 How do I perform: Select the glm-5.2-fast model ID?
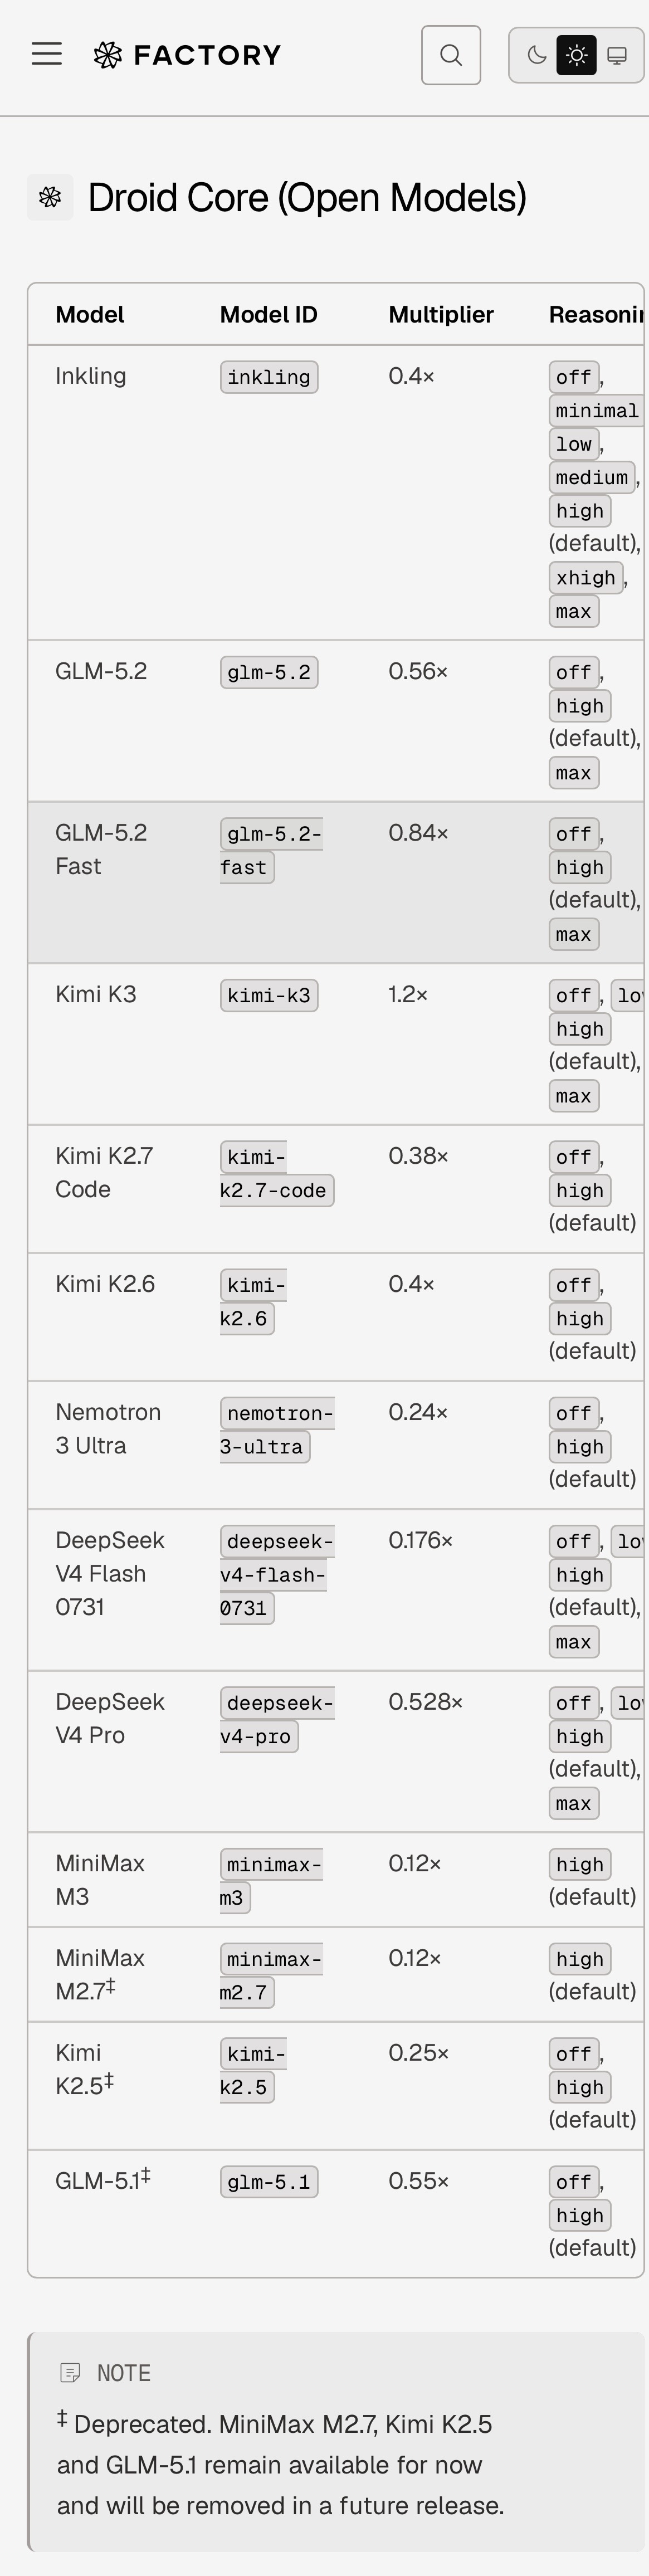click(x=271, y=850)
